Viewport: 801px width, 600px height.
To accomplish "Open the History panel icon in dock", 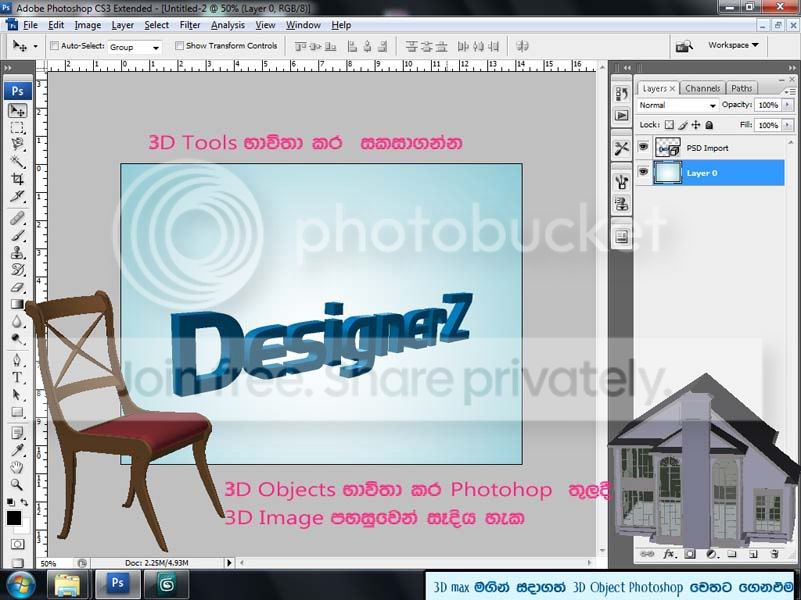I will 622,94.
